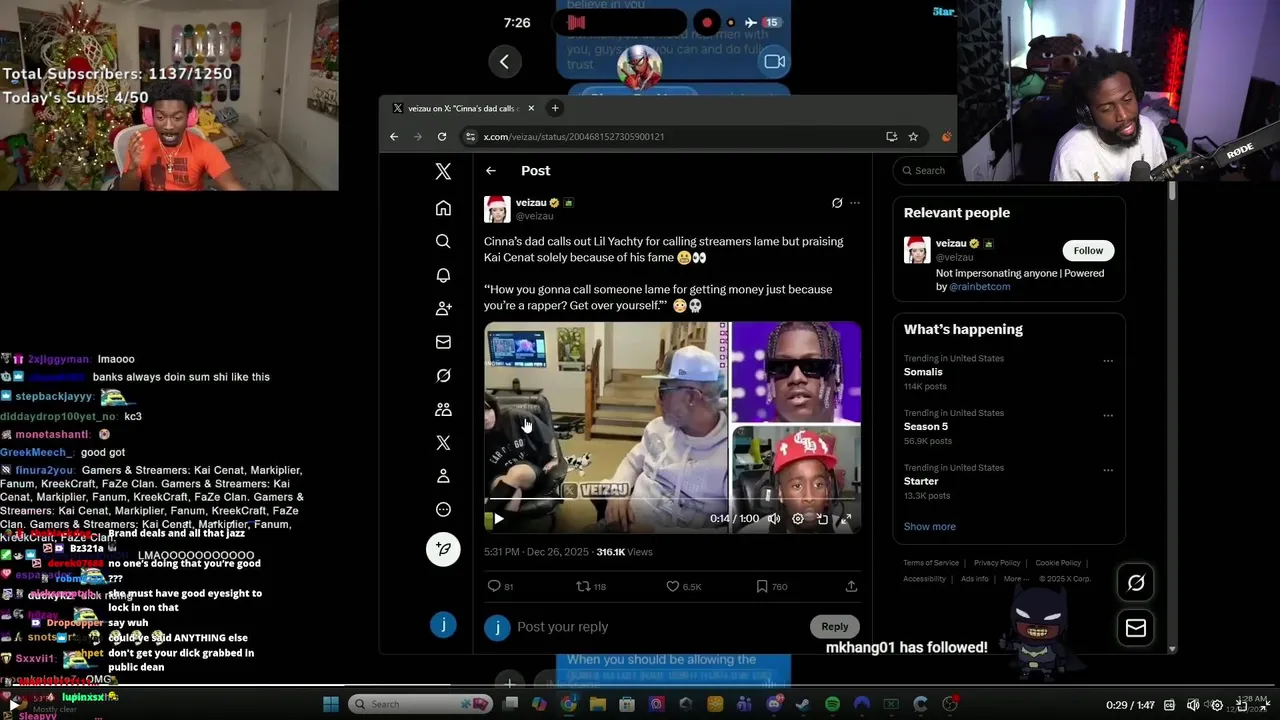Open floating Messages envelope button

point(1136,628)
